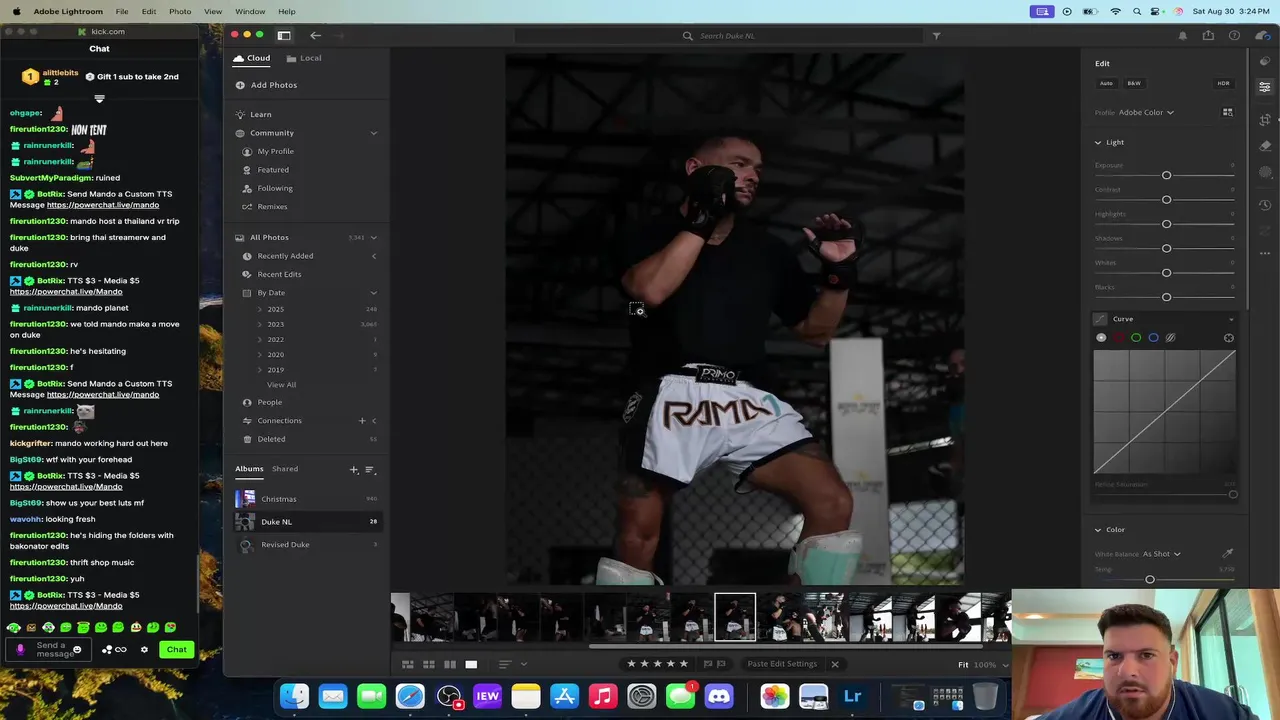
Task: Click the Shadows slider handle
Action: (1166, 248)
